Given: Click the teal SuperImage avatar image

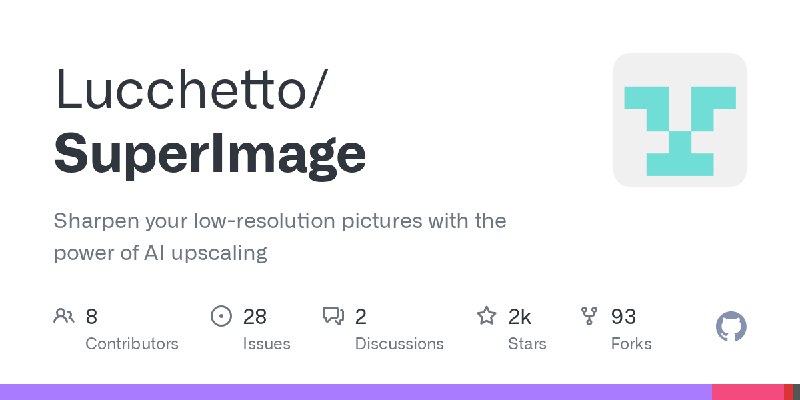Looking at the screenshot, I should tap(680, 120).
